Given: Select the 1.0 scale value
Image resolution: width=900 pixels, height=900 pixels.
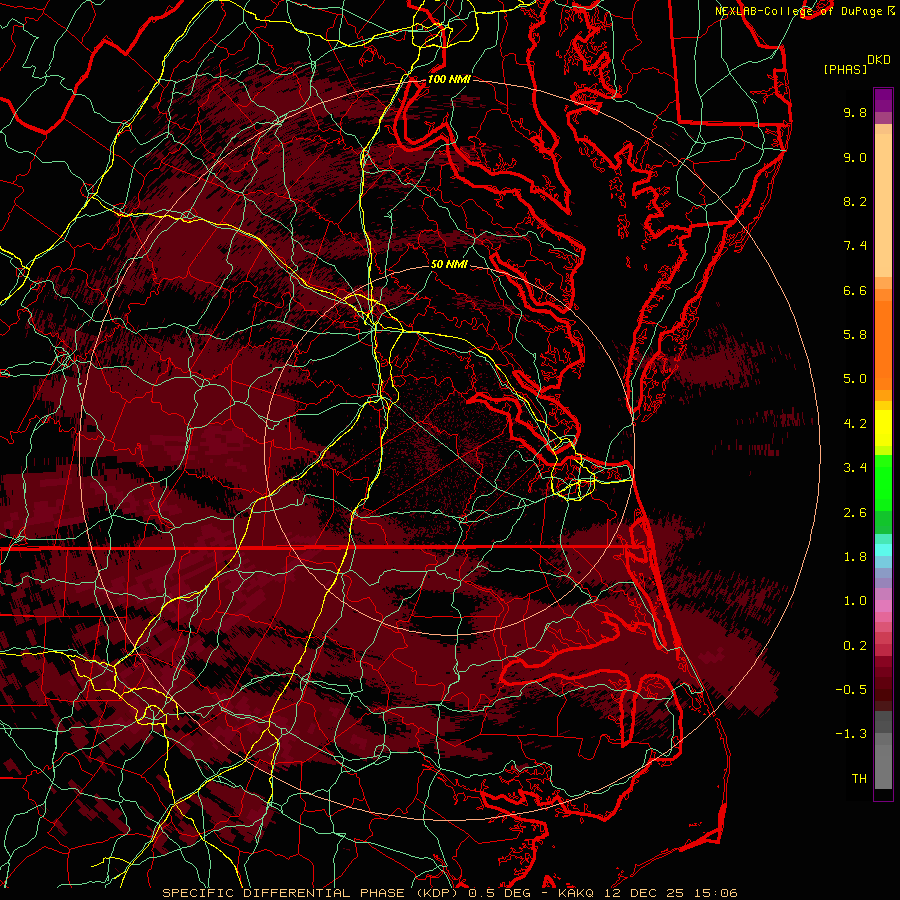Looking at the screenshot, I should tap(855, 601).
